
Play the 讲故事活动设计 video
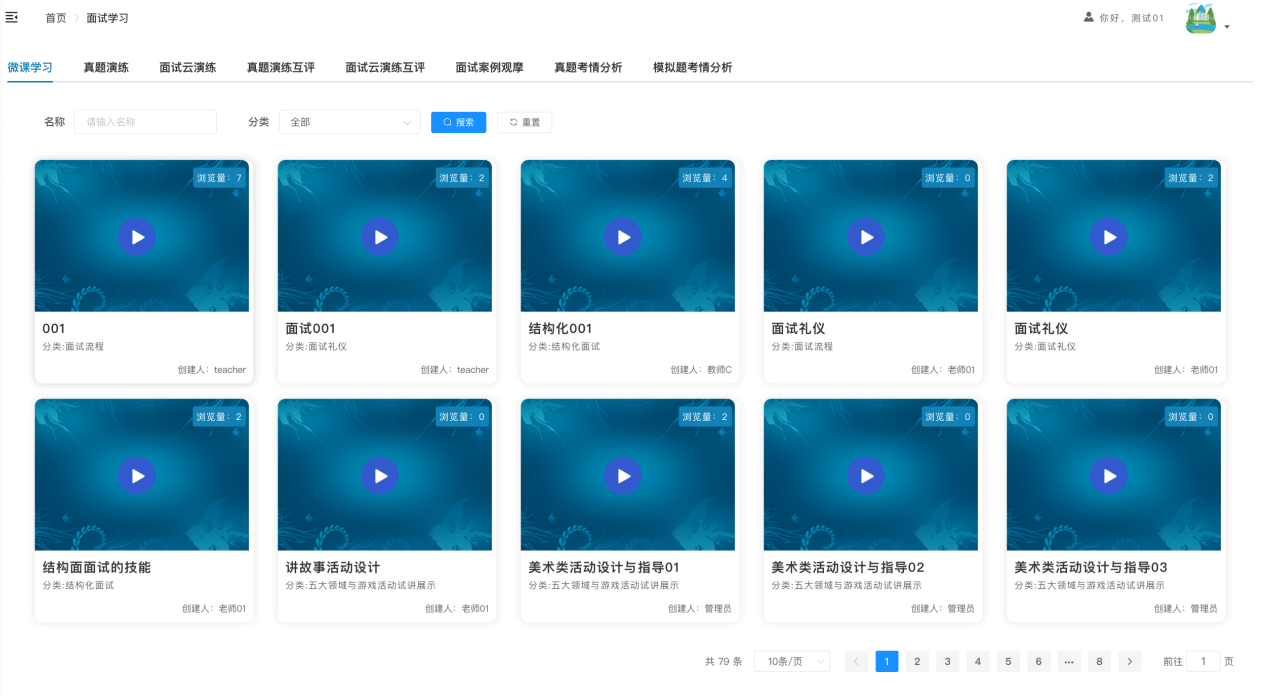point(380,476)
